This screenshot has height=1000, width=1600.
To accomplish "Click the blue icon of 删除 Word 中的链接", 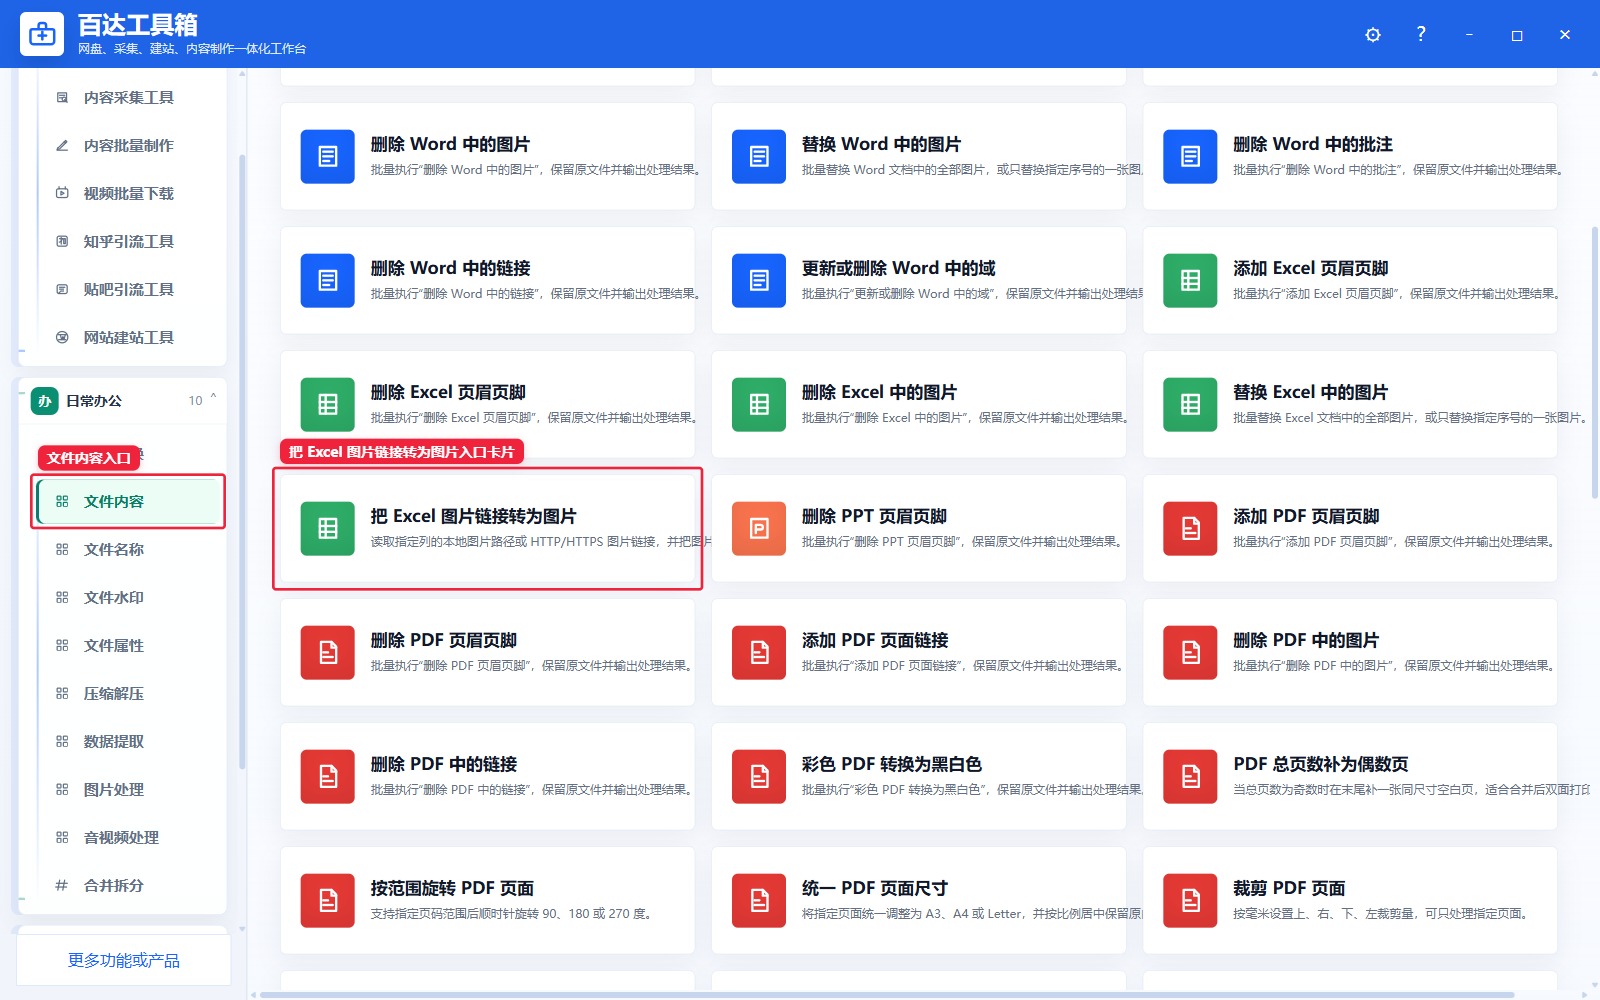I will 328,280.
